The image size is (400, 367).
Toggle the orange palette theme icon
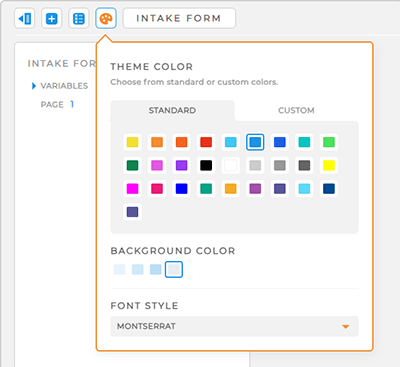coord(106,18)
